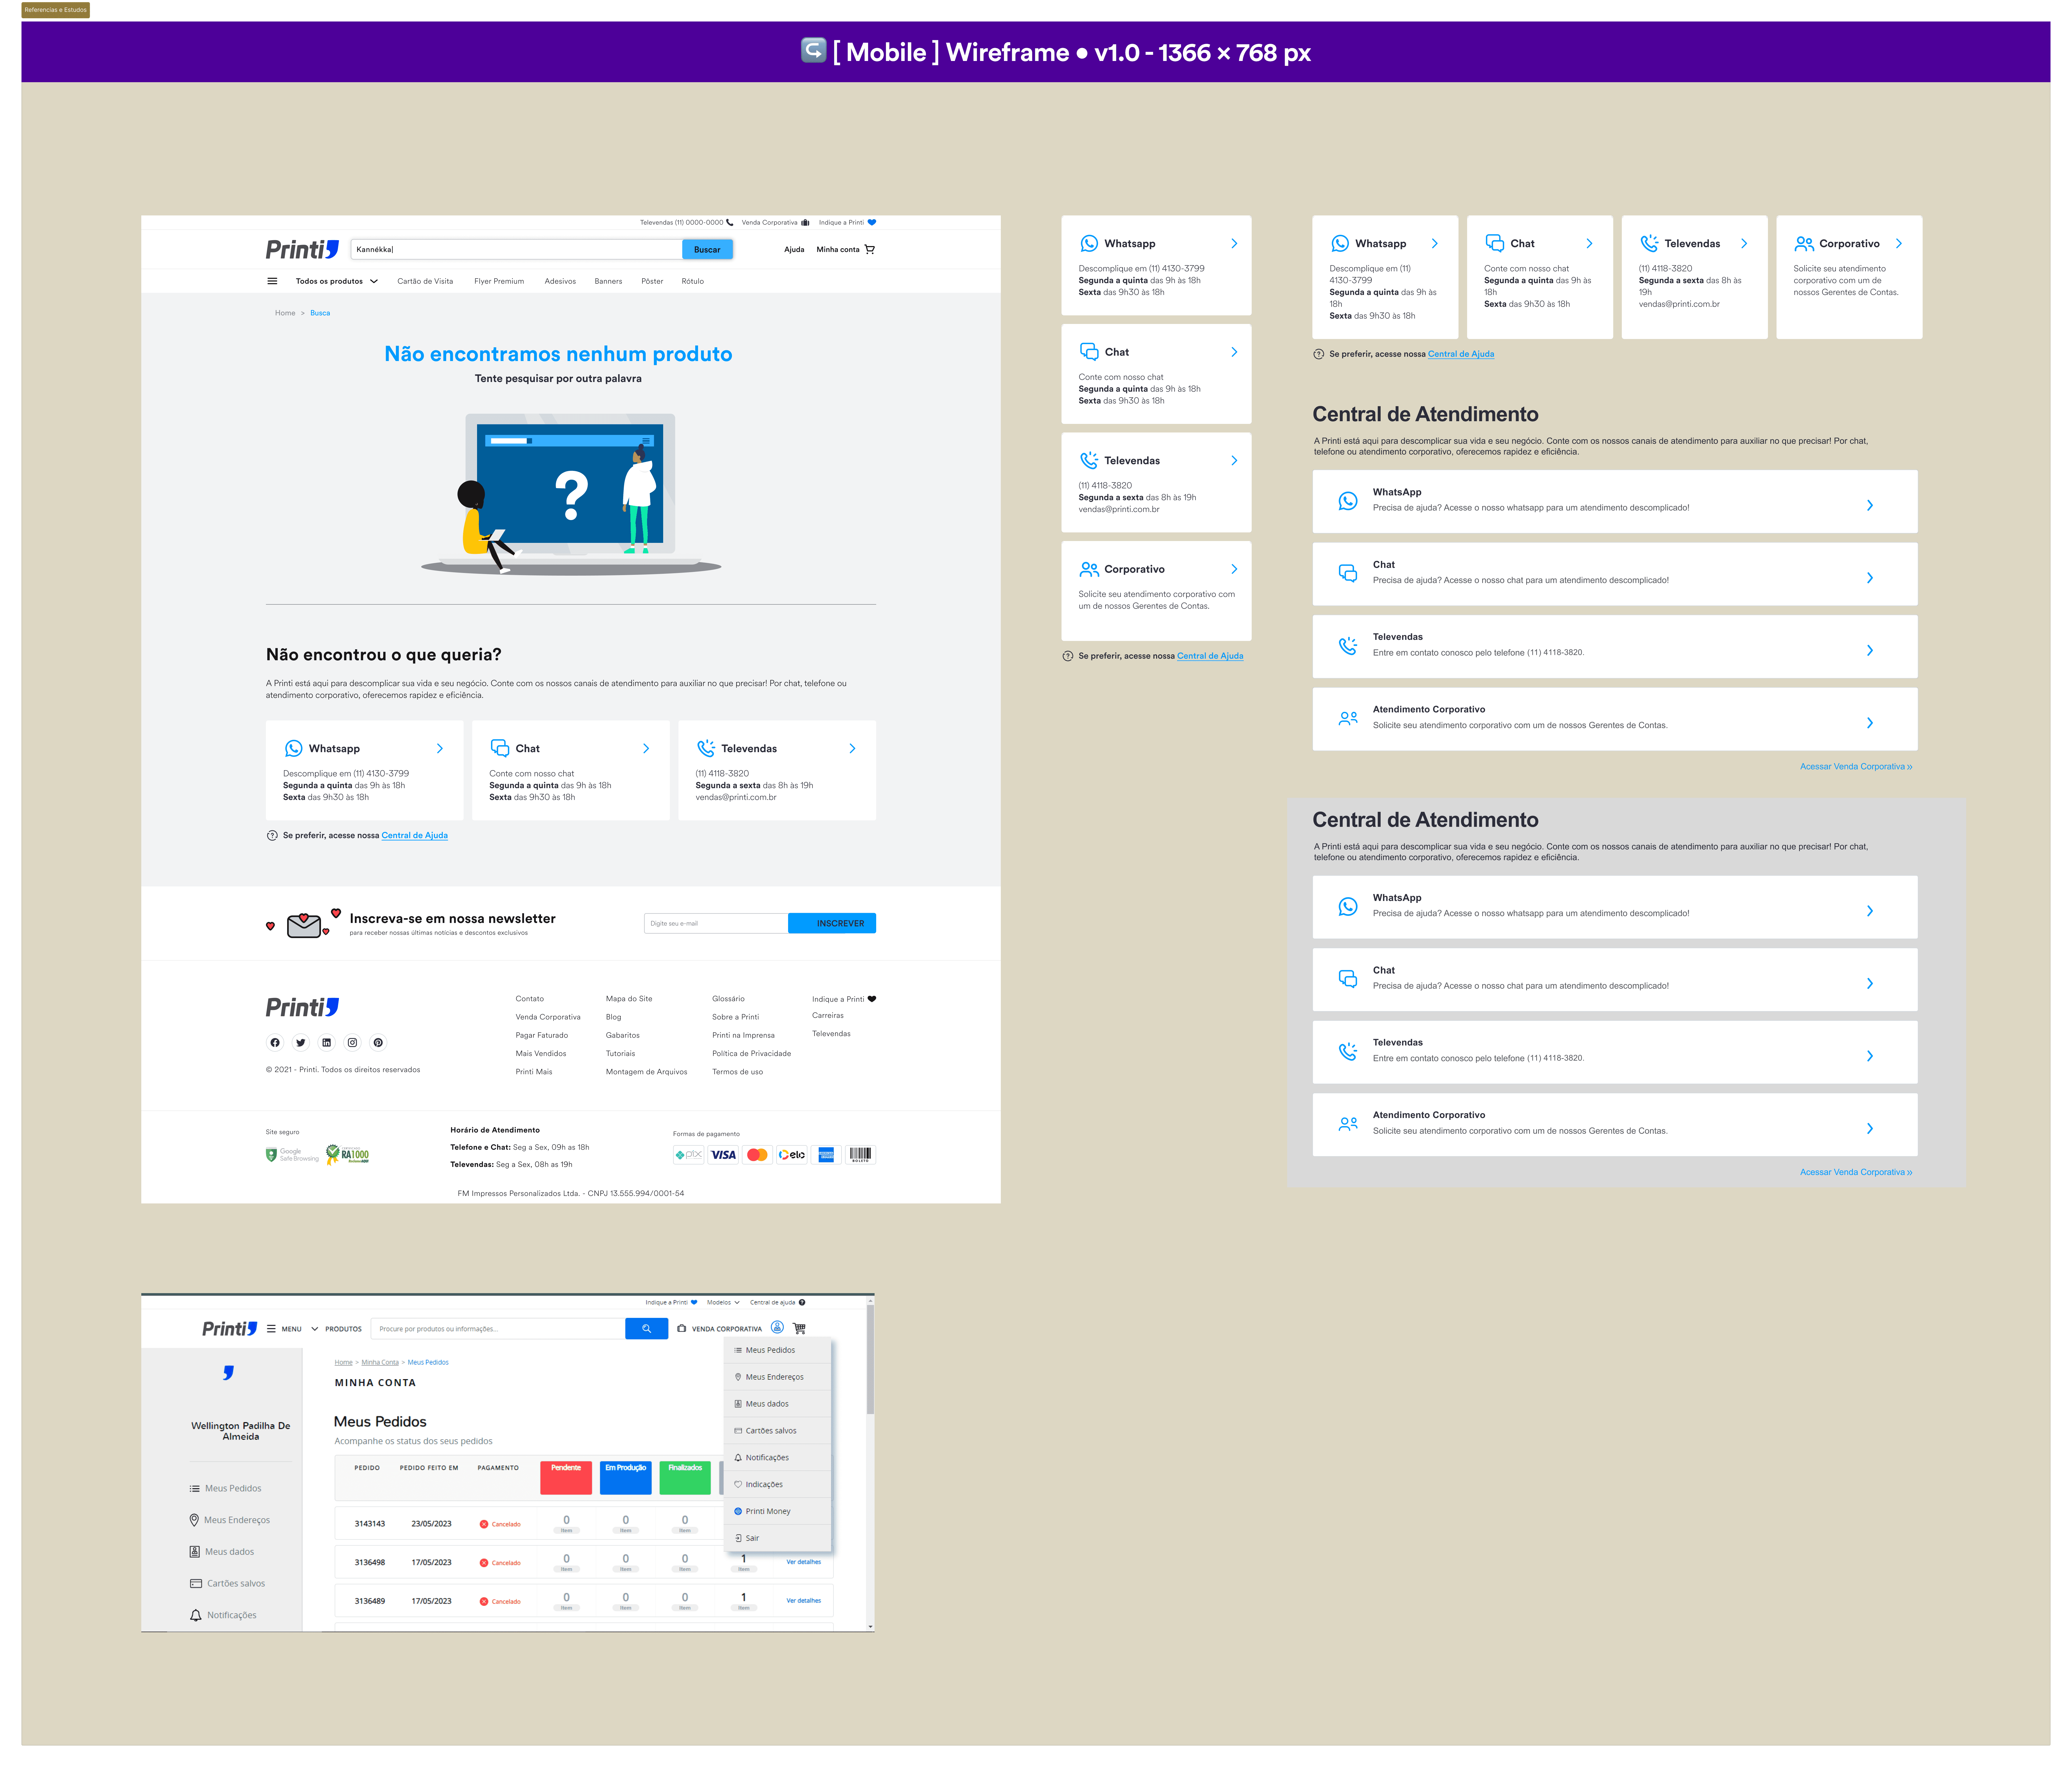Click the Instagram icon in the footer
Viewport: 2072px width, 1767px height.
[x=352, y=1042]
